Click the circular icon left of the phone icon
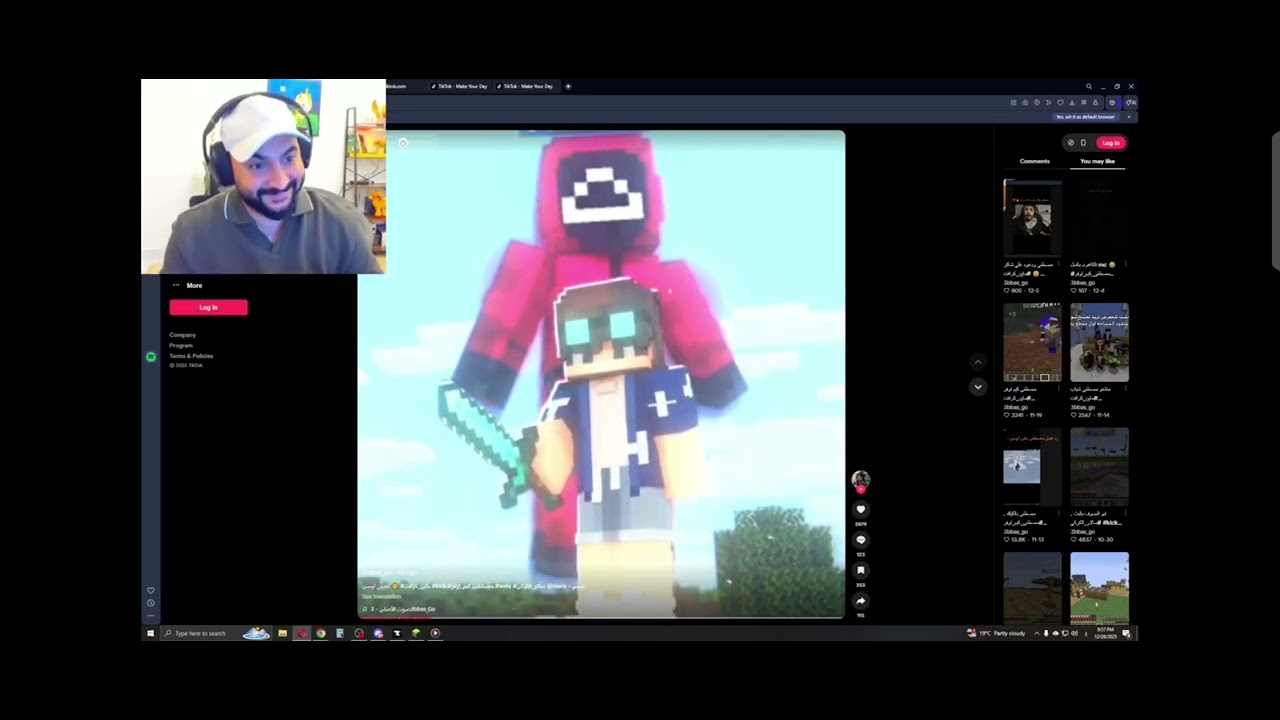The height and width of the screenshot is (720, 1280). click(x=1070, y=143)
